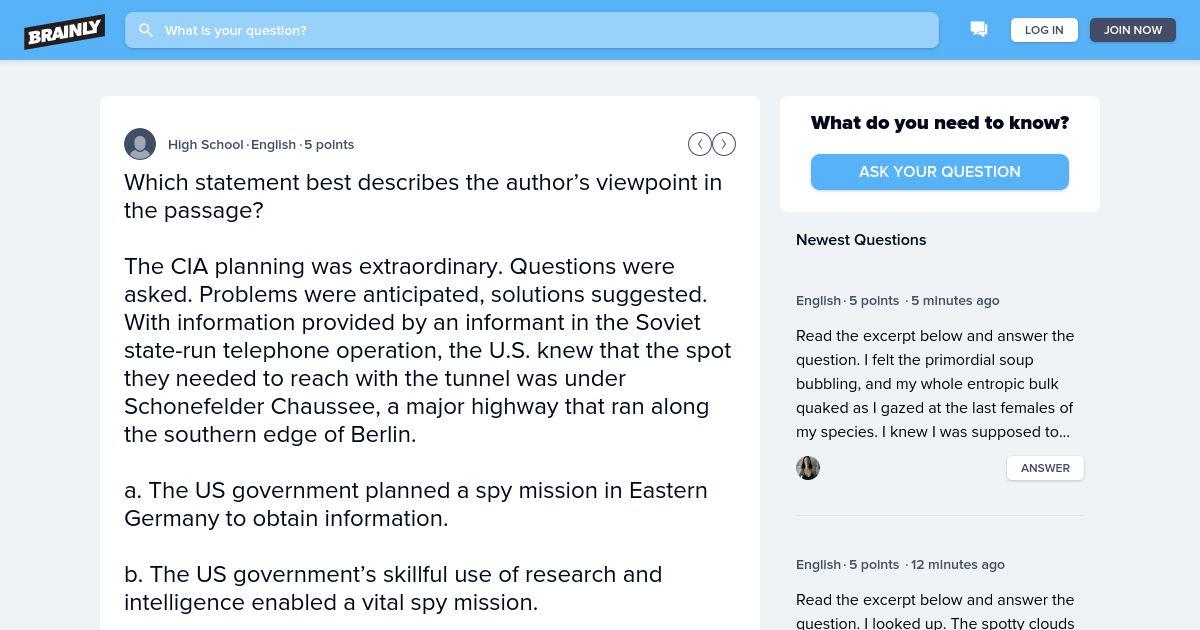Open the newest question asker's avatar
The width and height of the screenshot is (1200, 630).
(808, 468)
